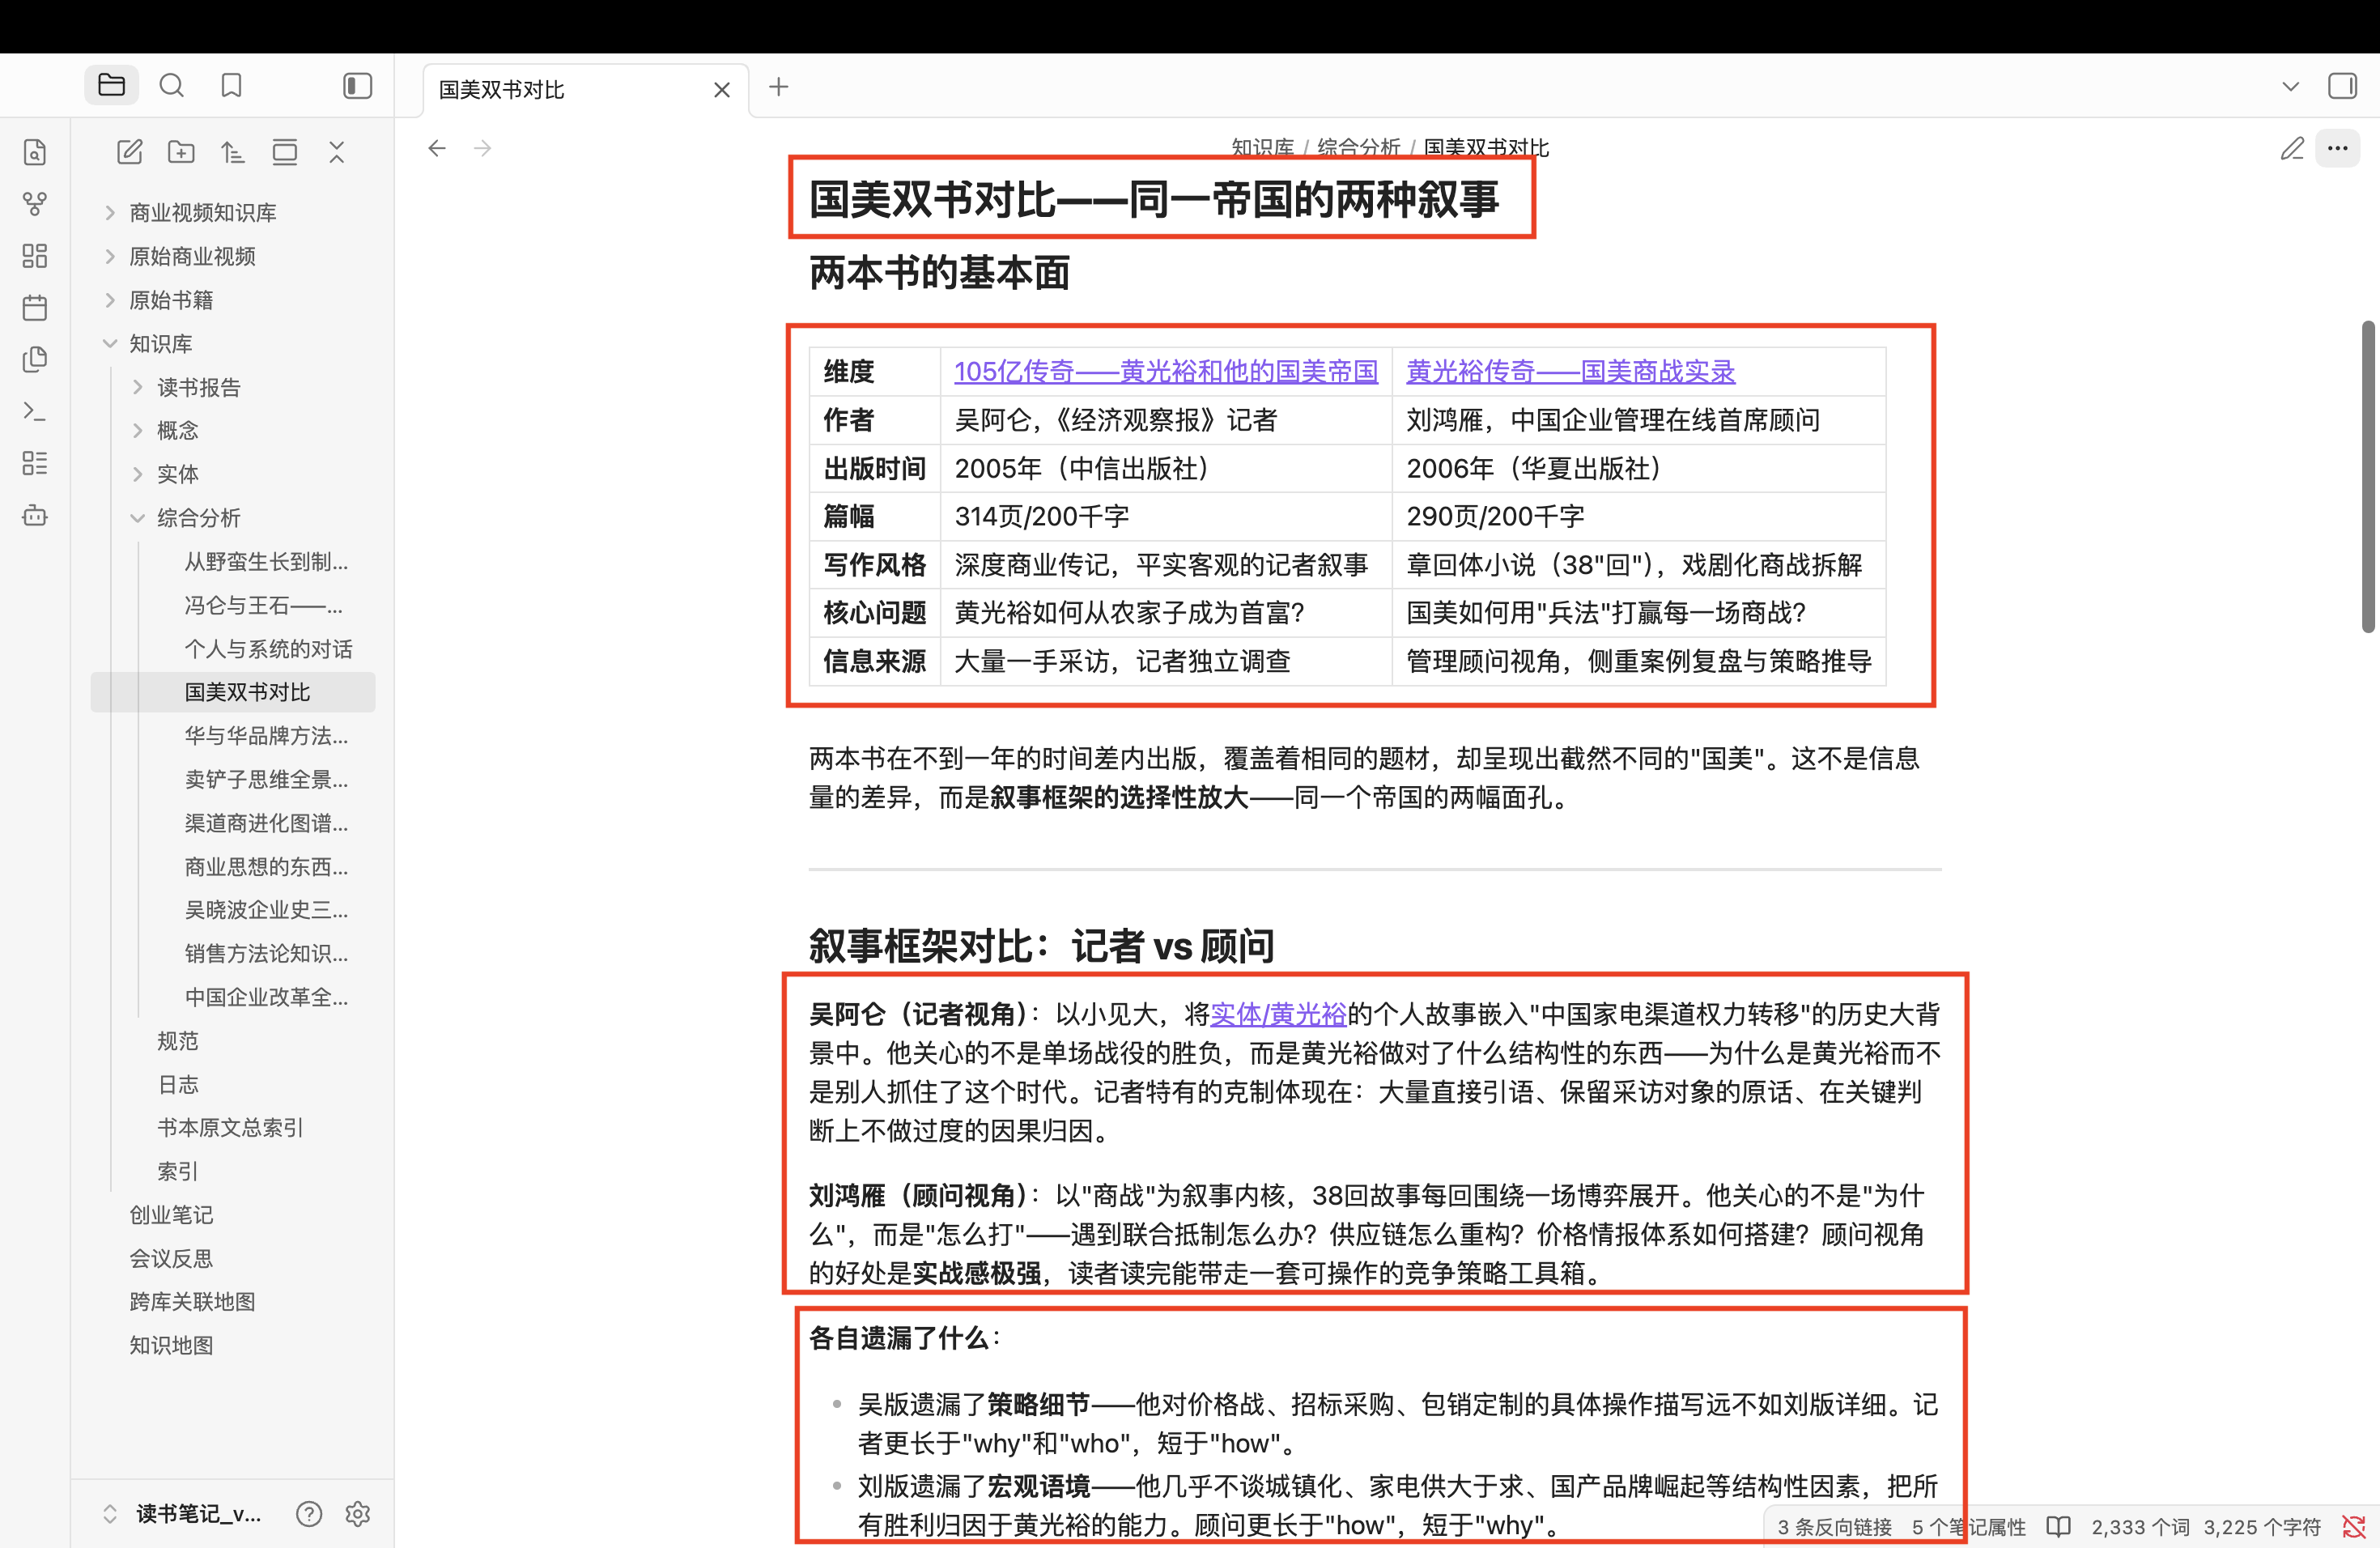The width and height of the screenshot is (2380, 1548).
Task: Click the vertical scrollbar thumb of the note
Action: [x=2368, y=477]
